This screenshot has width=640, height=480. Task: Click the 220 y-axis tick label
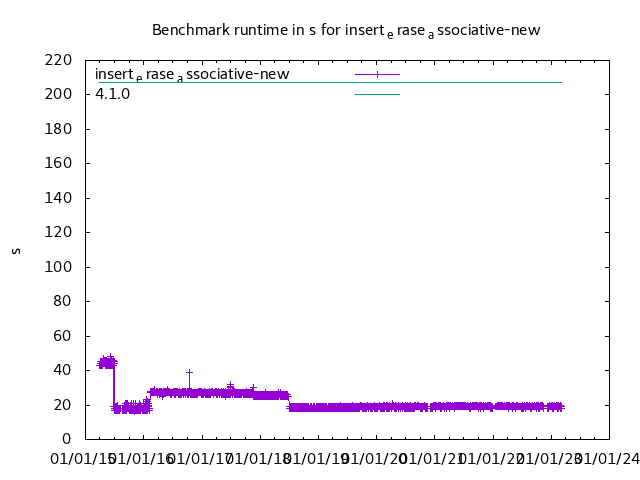coord(58,60)
